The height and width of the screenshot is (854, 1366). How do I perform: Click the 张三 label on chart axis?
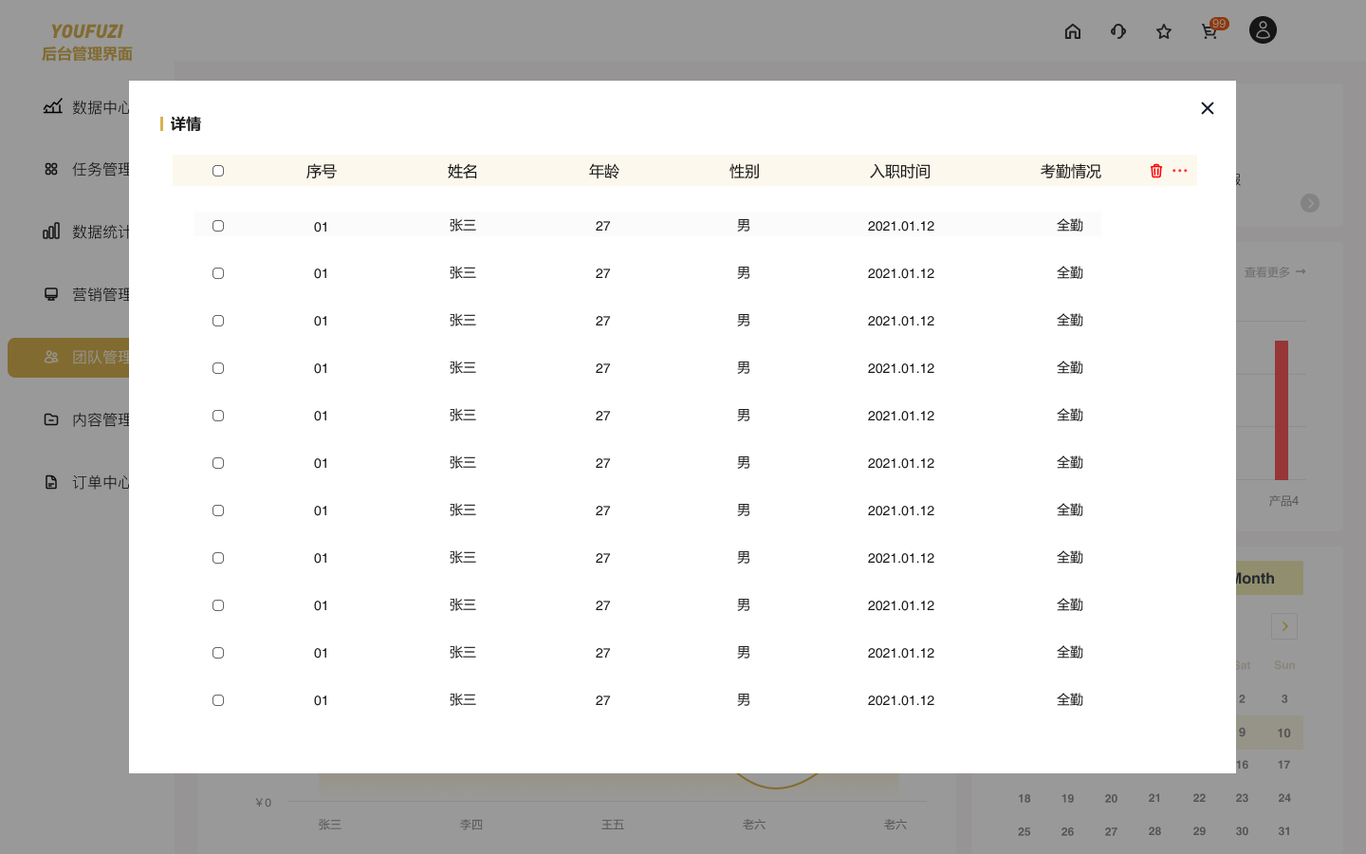pos(330,824)
